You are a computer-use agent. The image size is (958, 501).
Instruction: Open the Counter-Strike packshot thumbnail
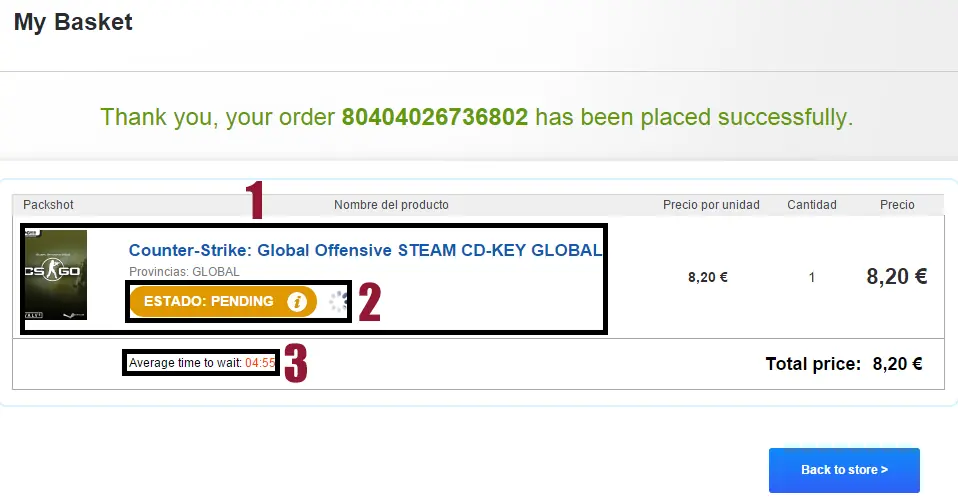tap(55, 275)
